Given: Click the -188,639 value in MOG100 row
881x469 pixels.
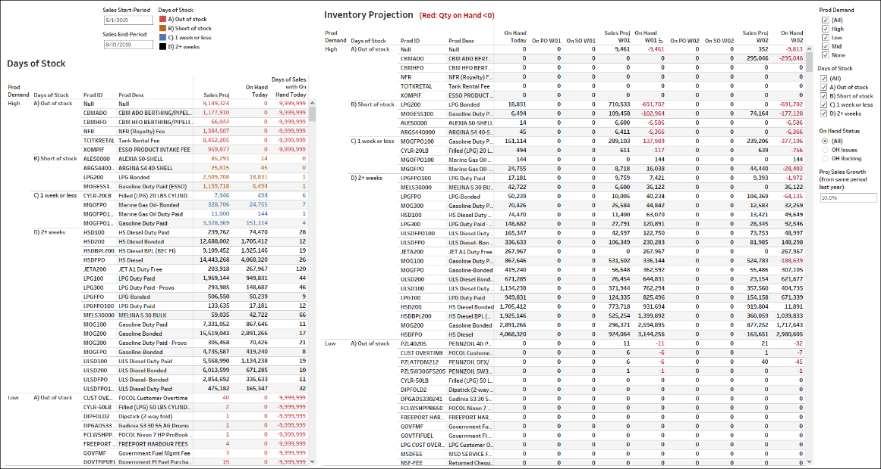Looking at the screenshot, I should click(791, 261).
